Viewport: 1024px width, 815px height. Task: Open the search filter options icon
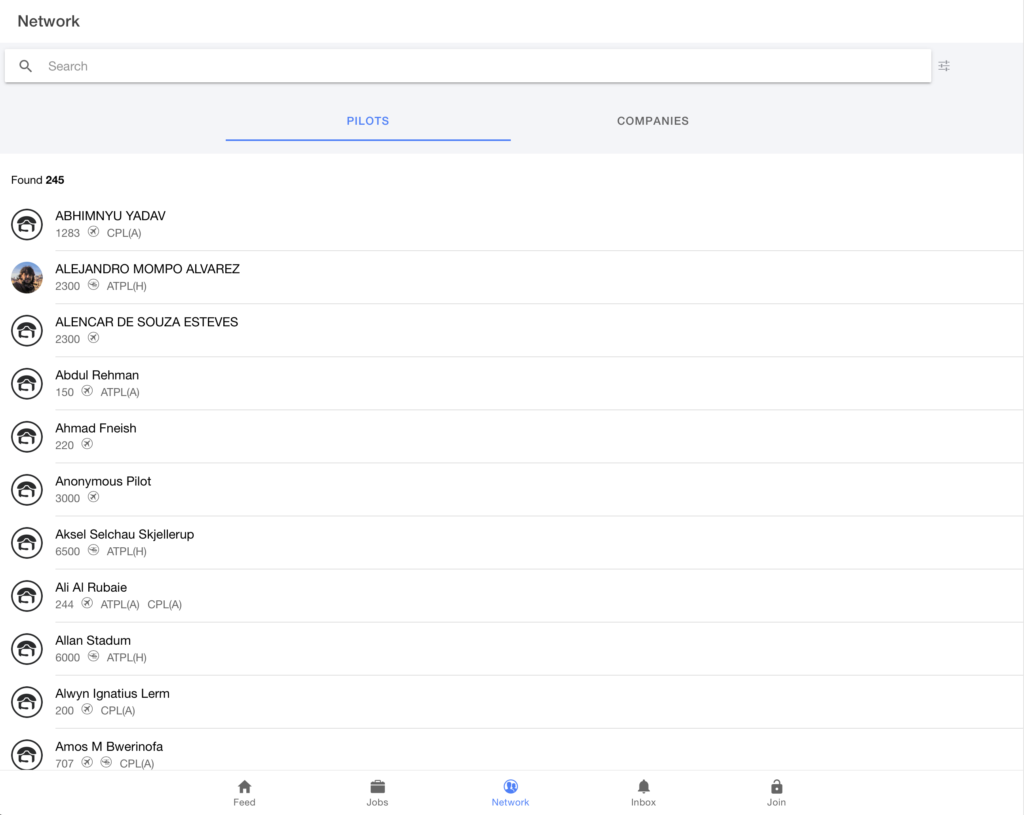(x=944, y=66)
